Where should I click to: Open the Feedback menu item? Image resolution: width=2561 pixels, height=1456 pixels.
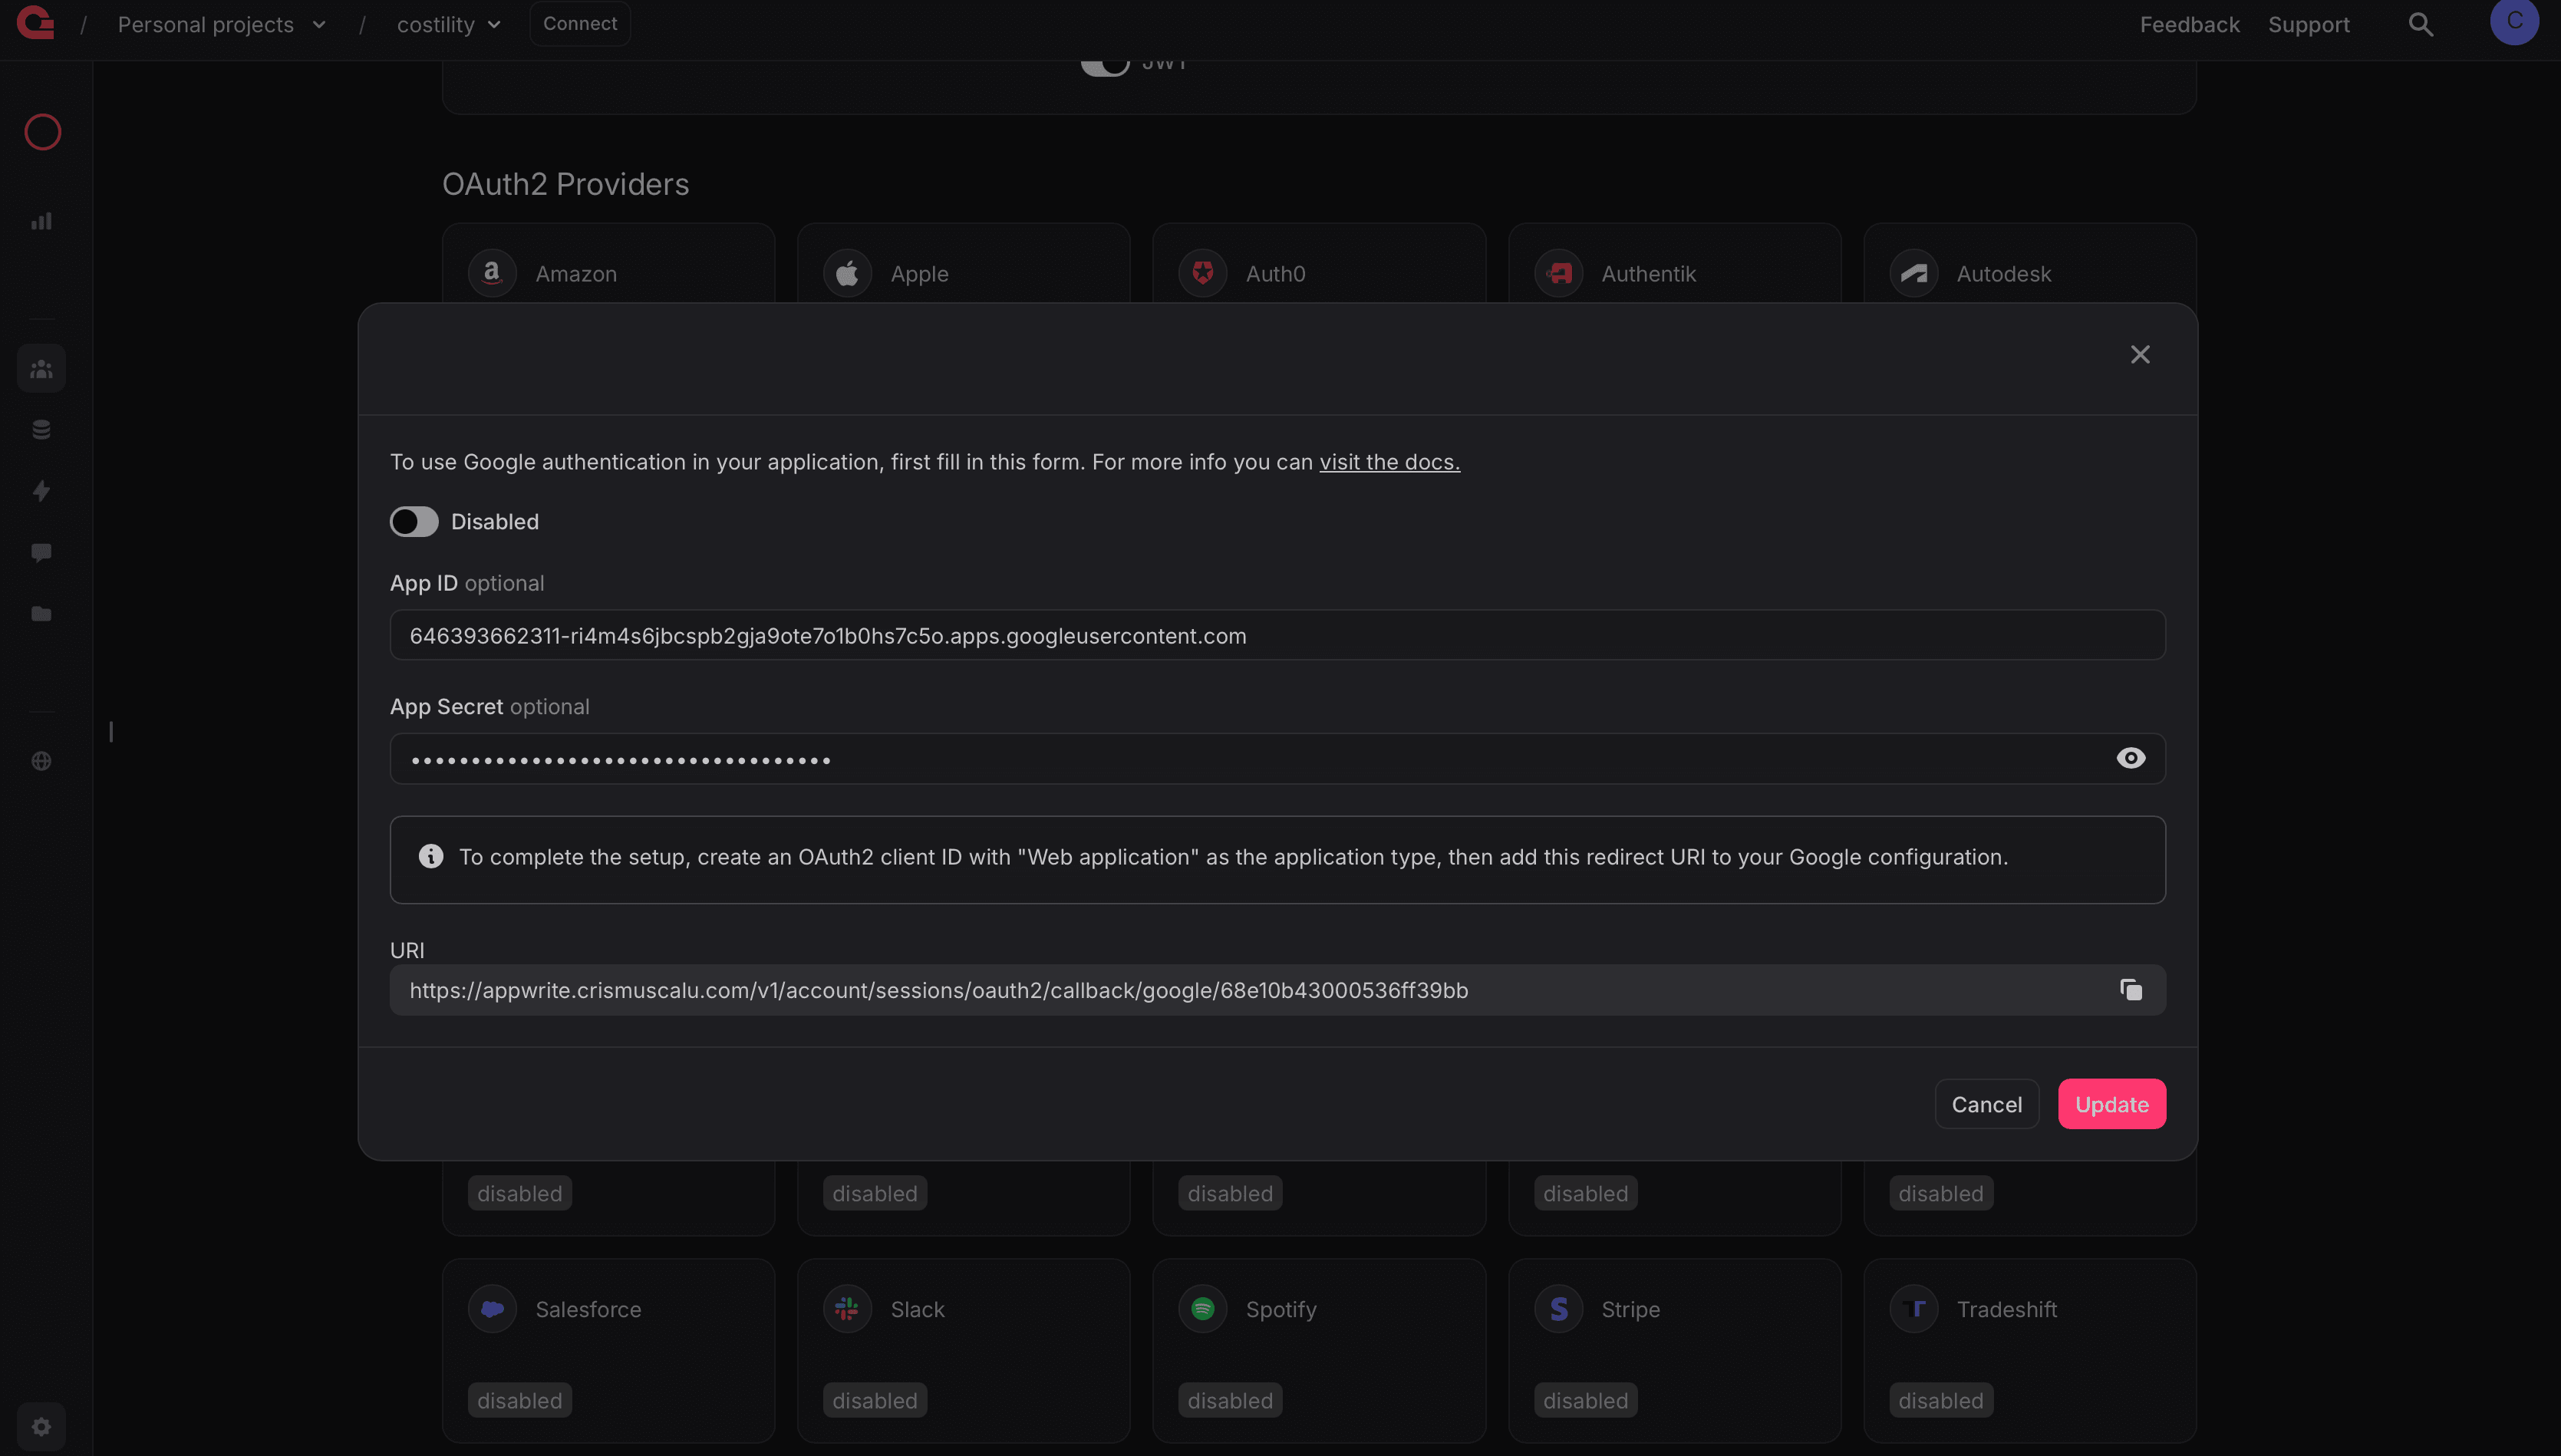tap(2189, 24)
